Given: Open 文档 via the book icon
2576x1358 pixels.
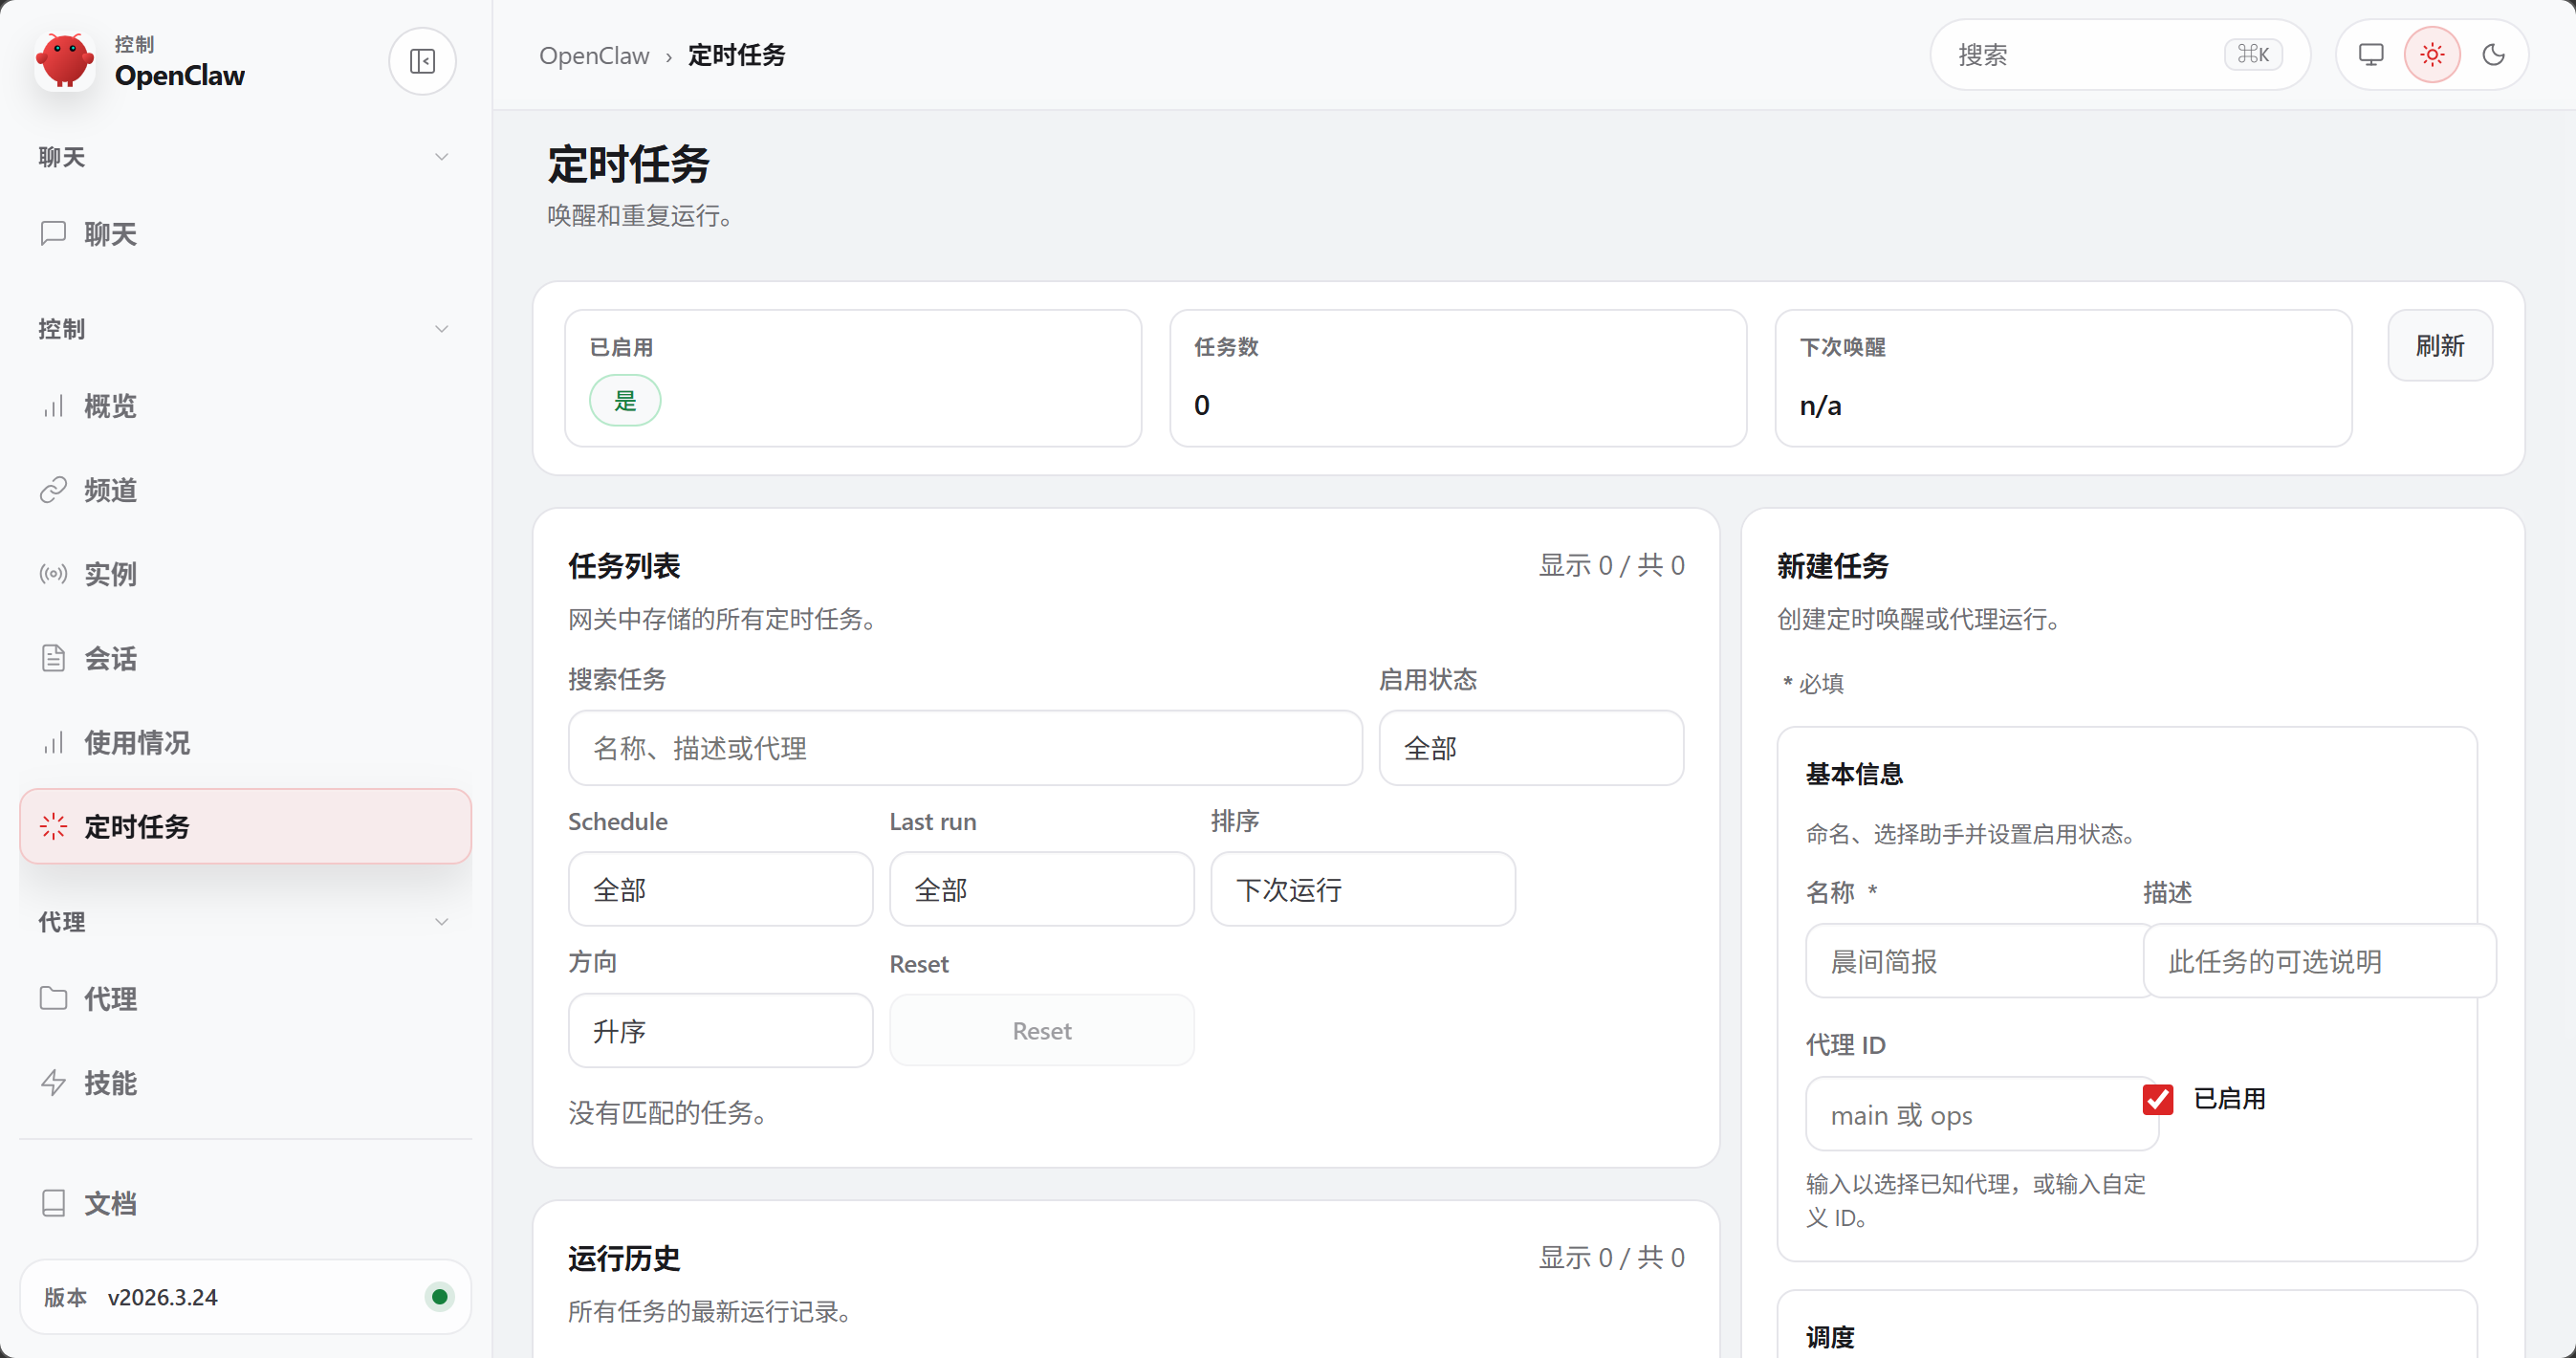Looking at the screenshot, I should click(53, 1202).
